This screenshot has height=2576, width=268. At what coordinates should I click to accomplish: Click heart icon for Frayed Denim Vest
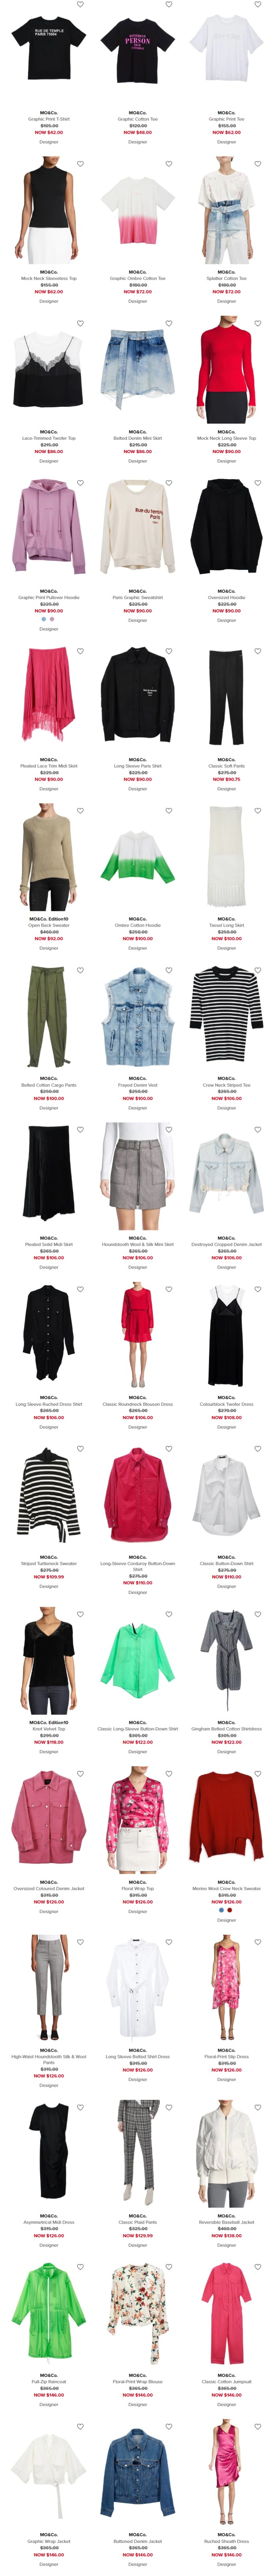[169, 970]
